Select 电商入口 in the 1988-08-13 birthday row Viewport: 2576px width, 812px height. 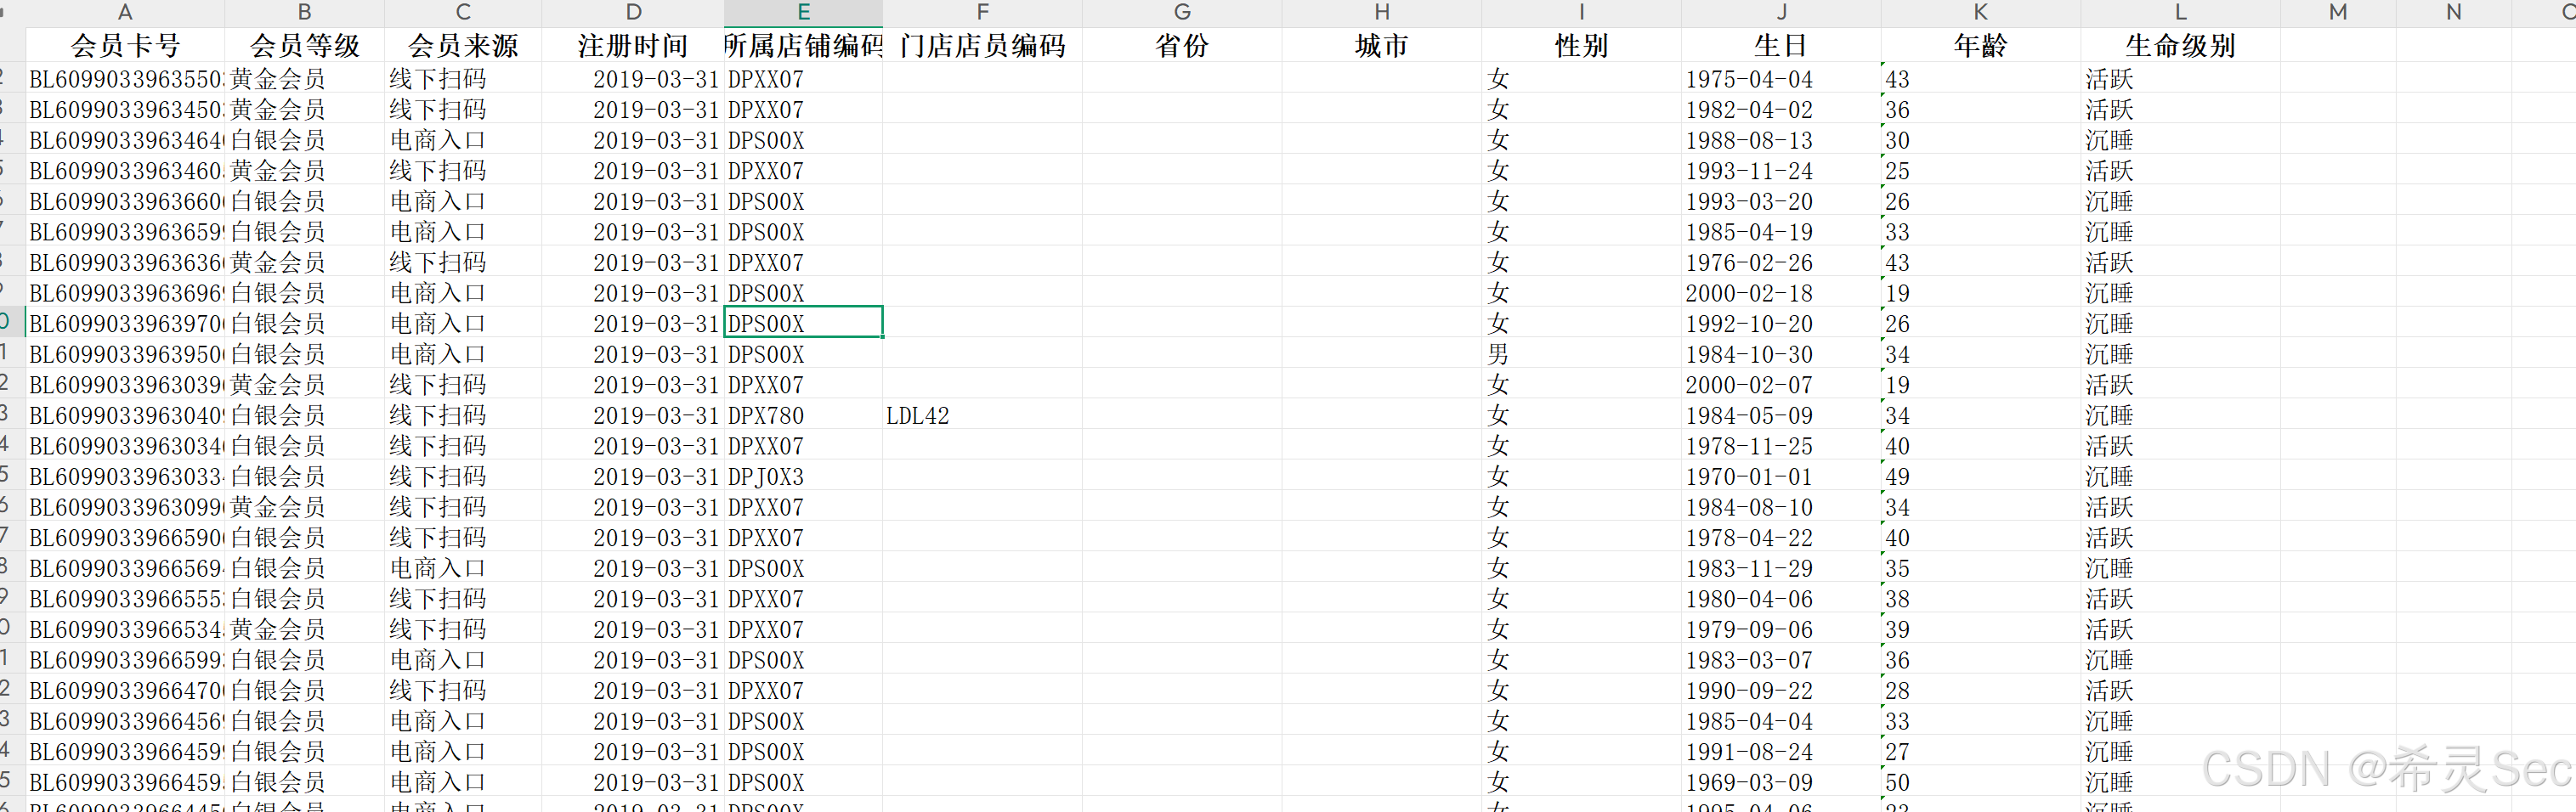[x=463, y=140]
